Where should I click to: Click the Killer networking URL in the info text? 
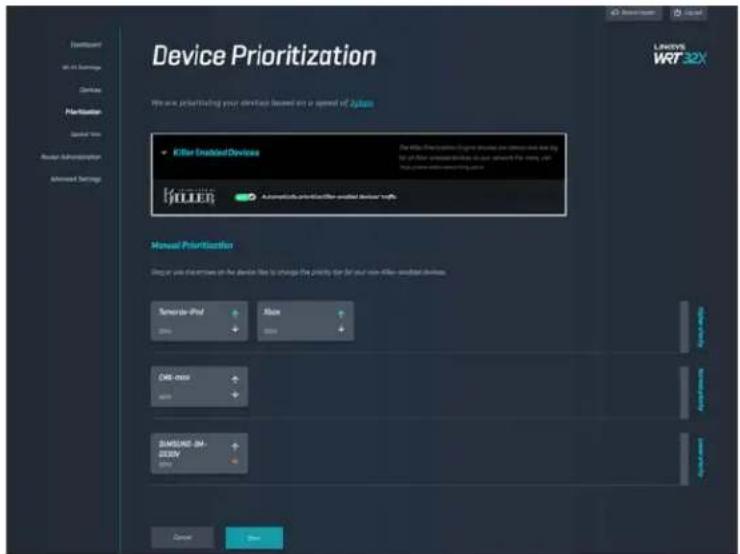[x=442, y=167]
